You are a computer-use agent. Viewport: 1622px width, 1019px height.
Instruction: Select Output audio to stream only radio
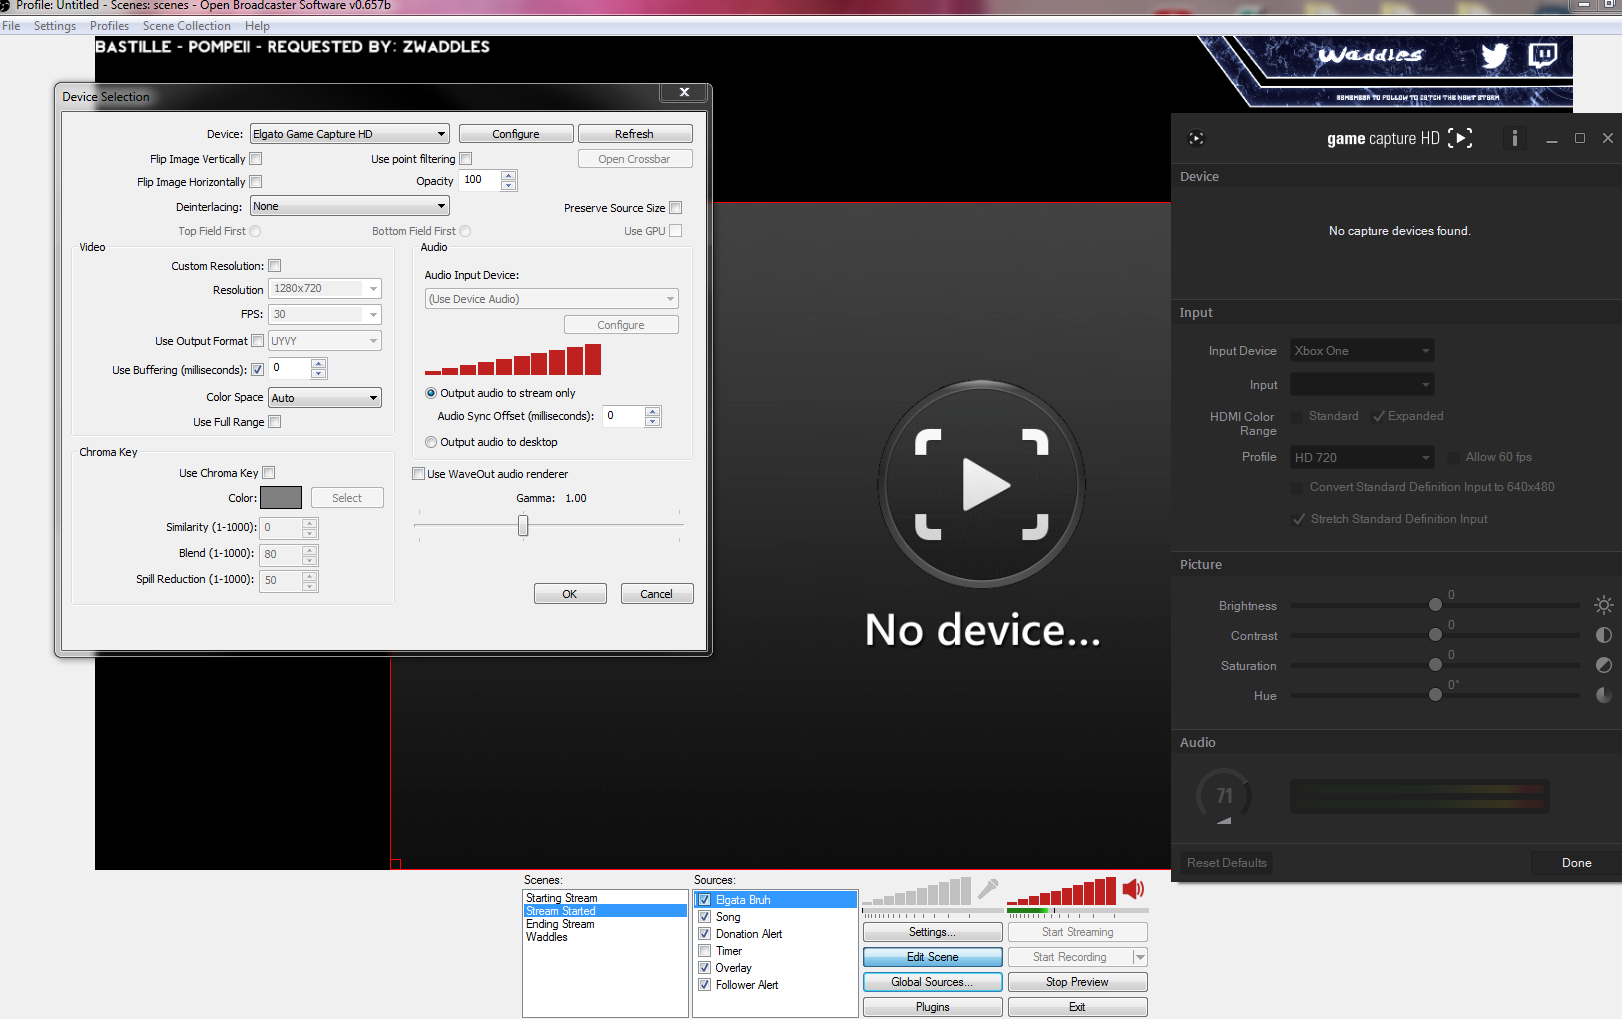pos(431,393)
